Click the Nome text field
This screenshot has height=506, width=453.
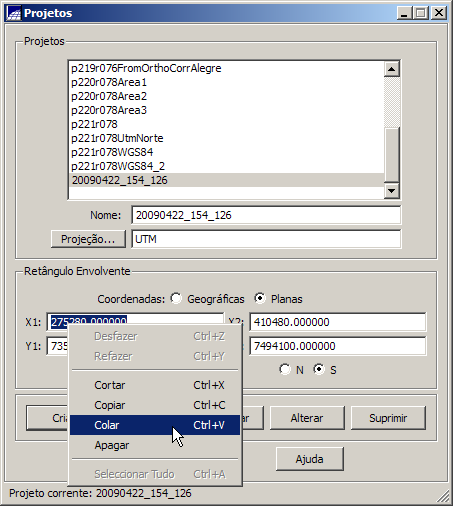[266, 215]
